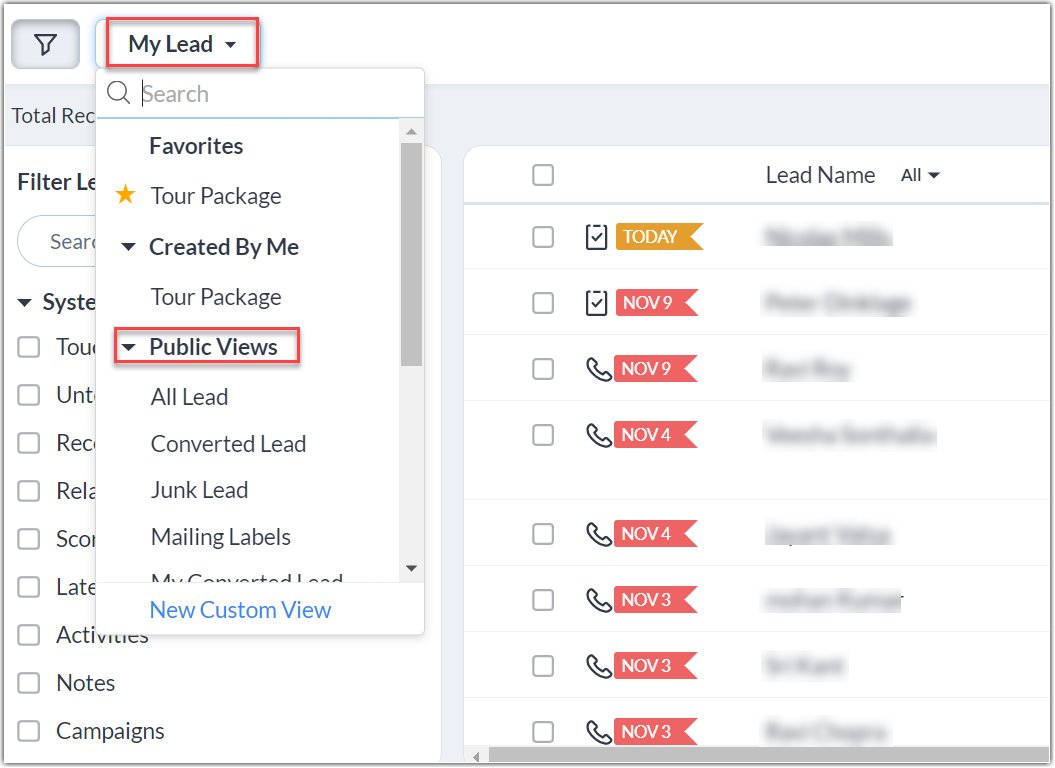Click the gold star beside Tour Package
The width and height of the screenshot is (1055, 768).
pos(126,195)
